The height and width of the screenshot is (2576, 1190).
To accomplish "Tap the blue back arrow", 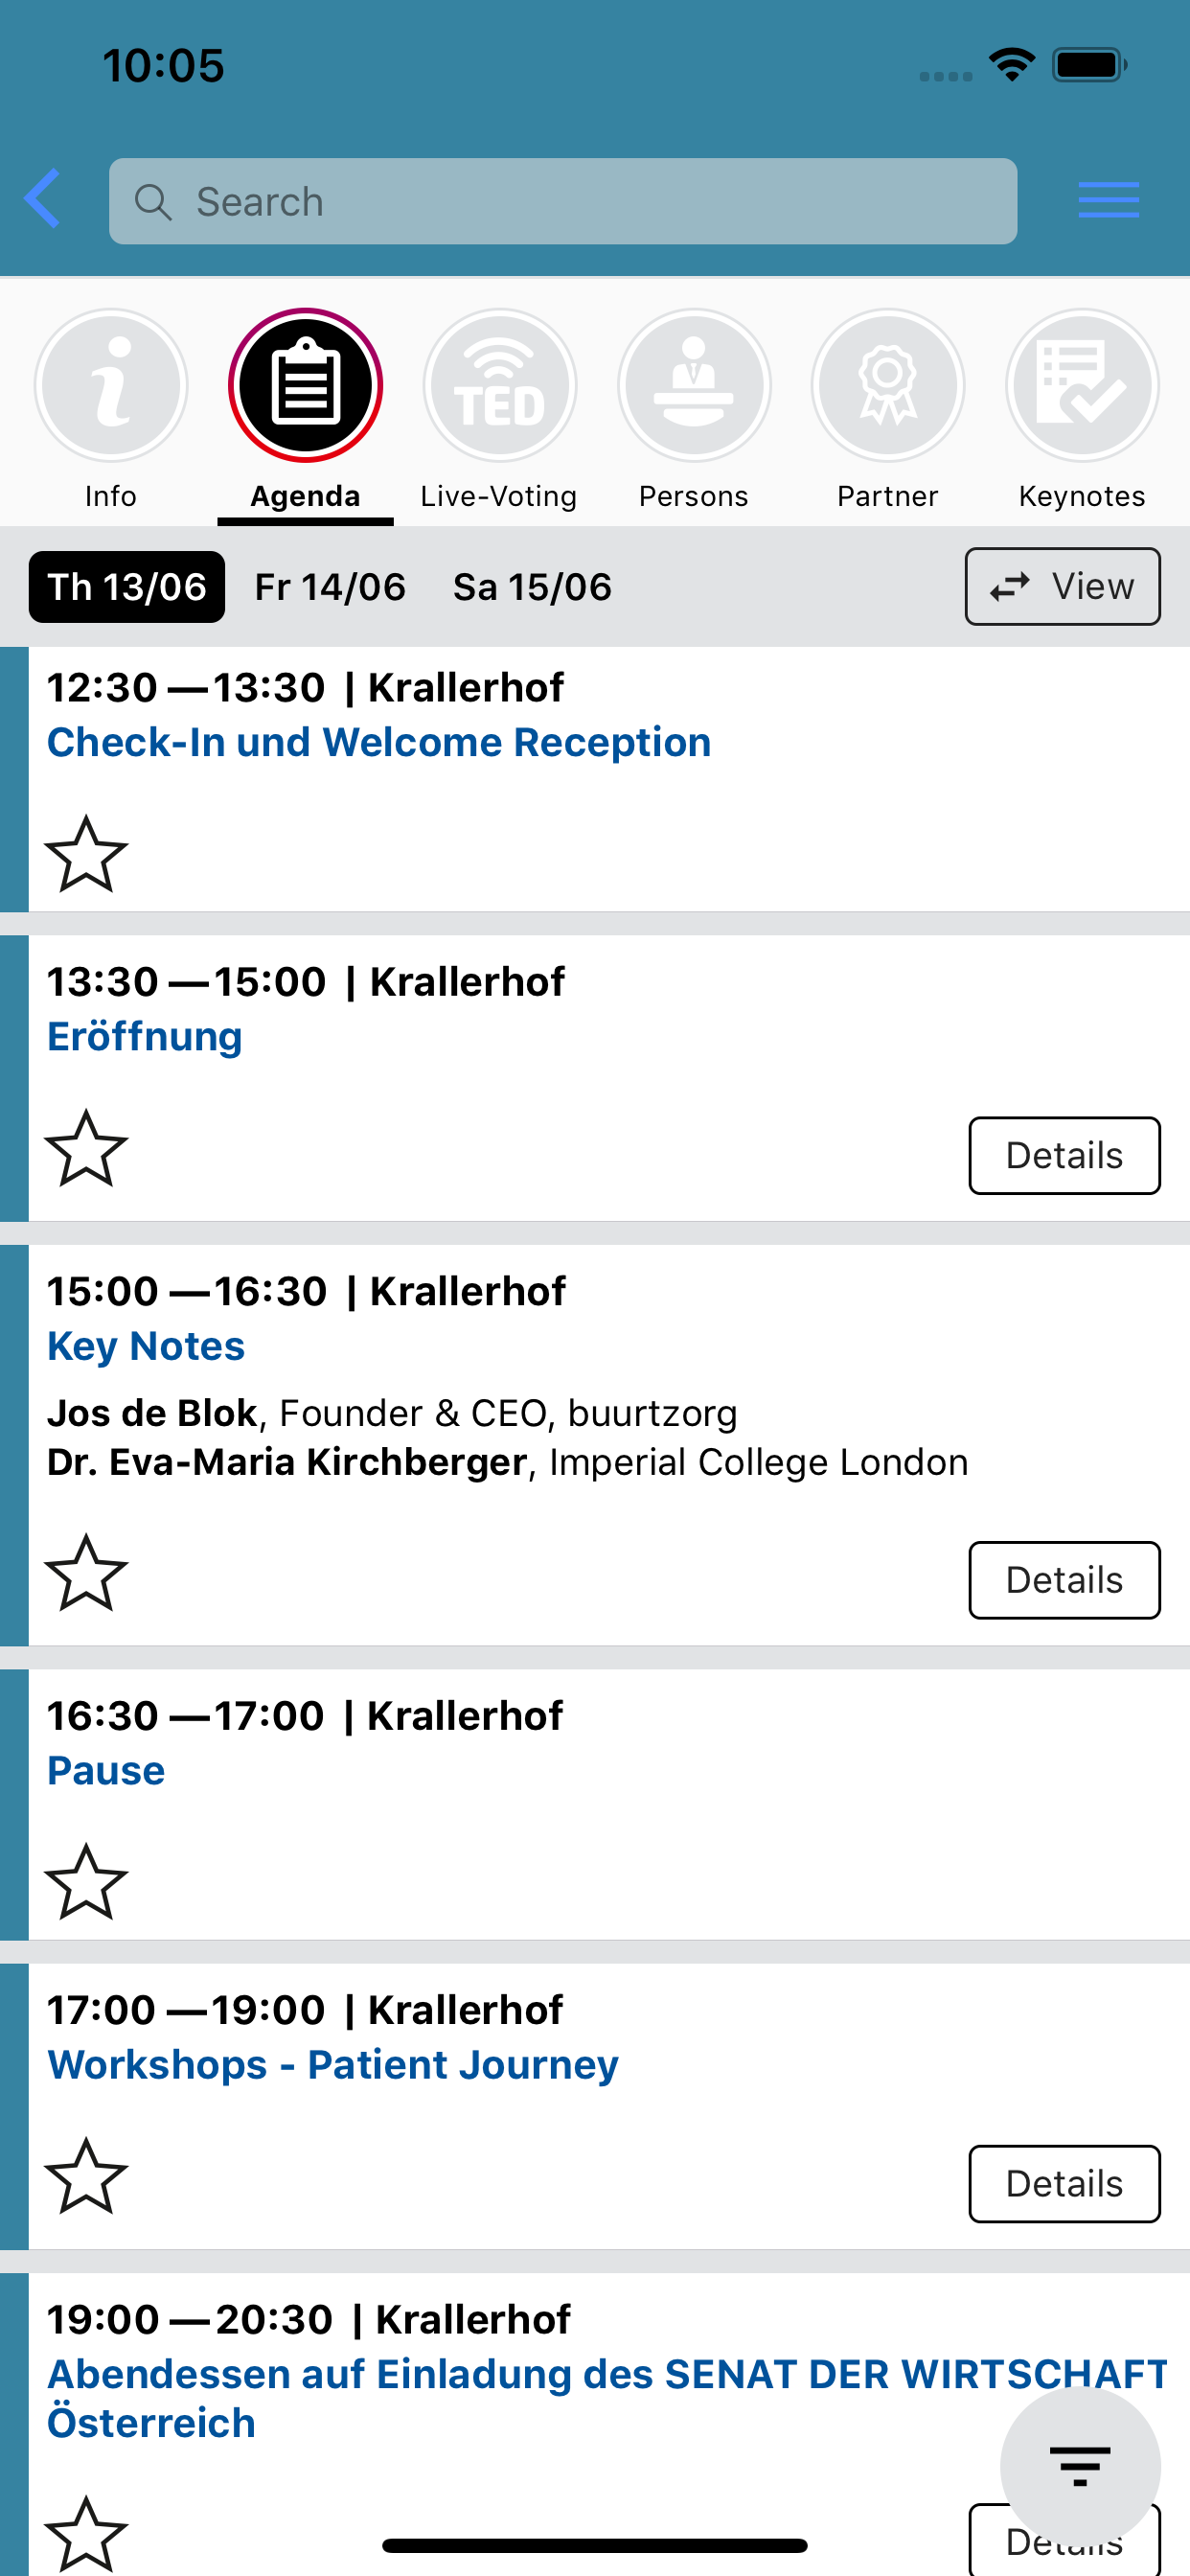I will 43,199.
